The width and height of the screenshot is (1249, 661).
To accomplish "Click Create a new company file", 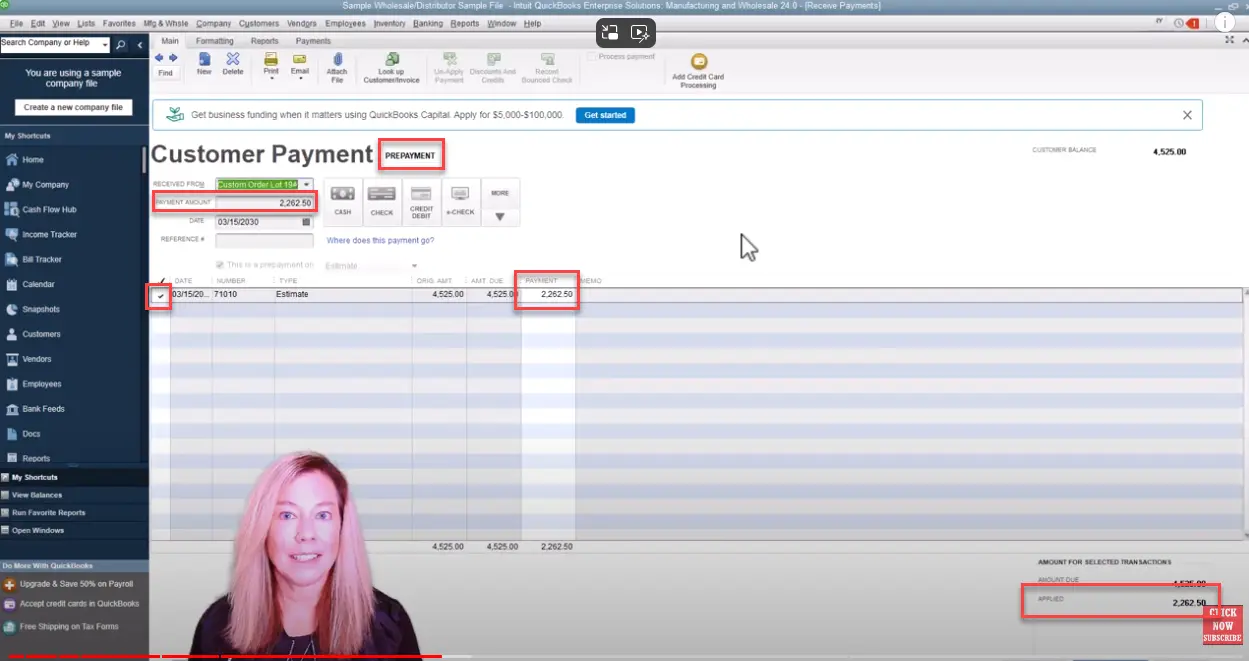I will 73,107.
